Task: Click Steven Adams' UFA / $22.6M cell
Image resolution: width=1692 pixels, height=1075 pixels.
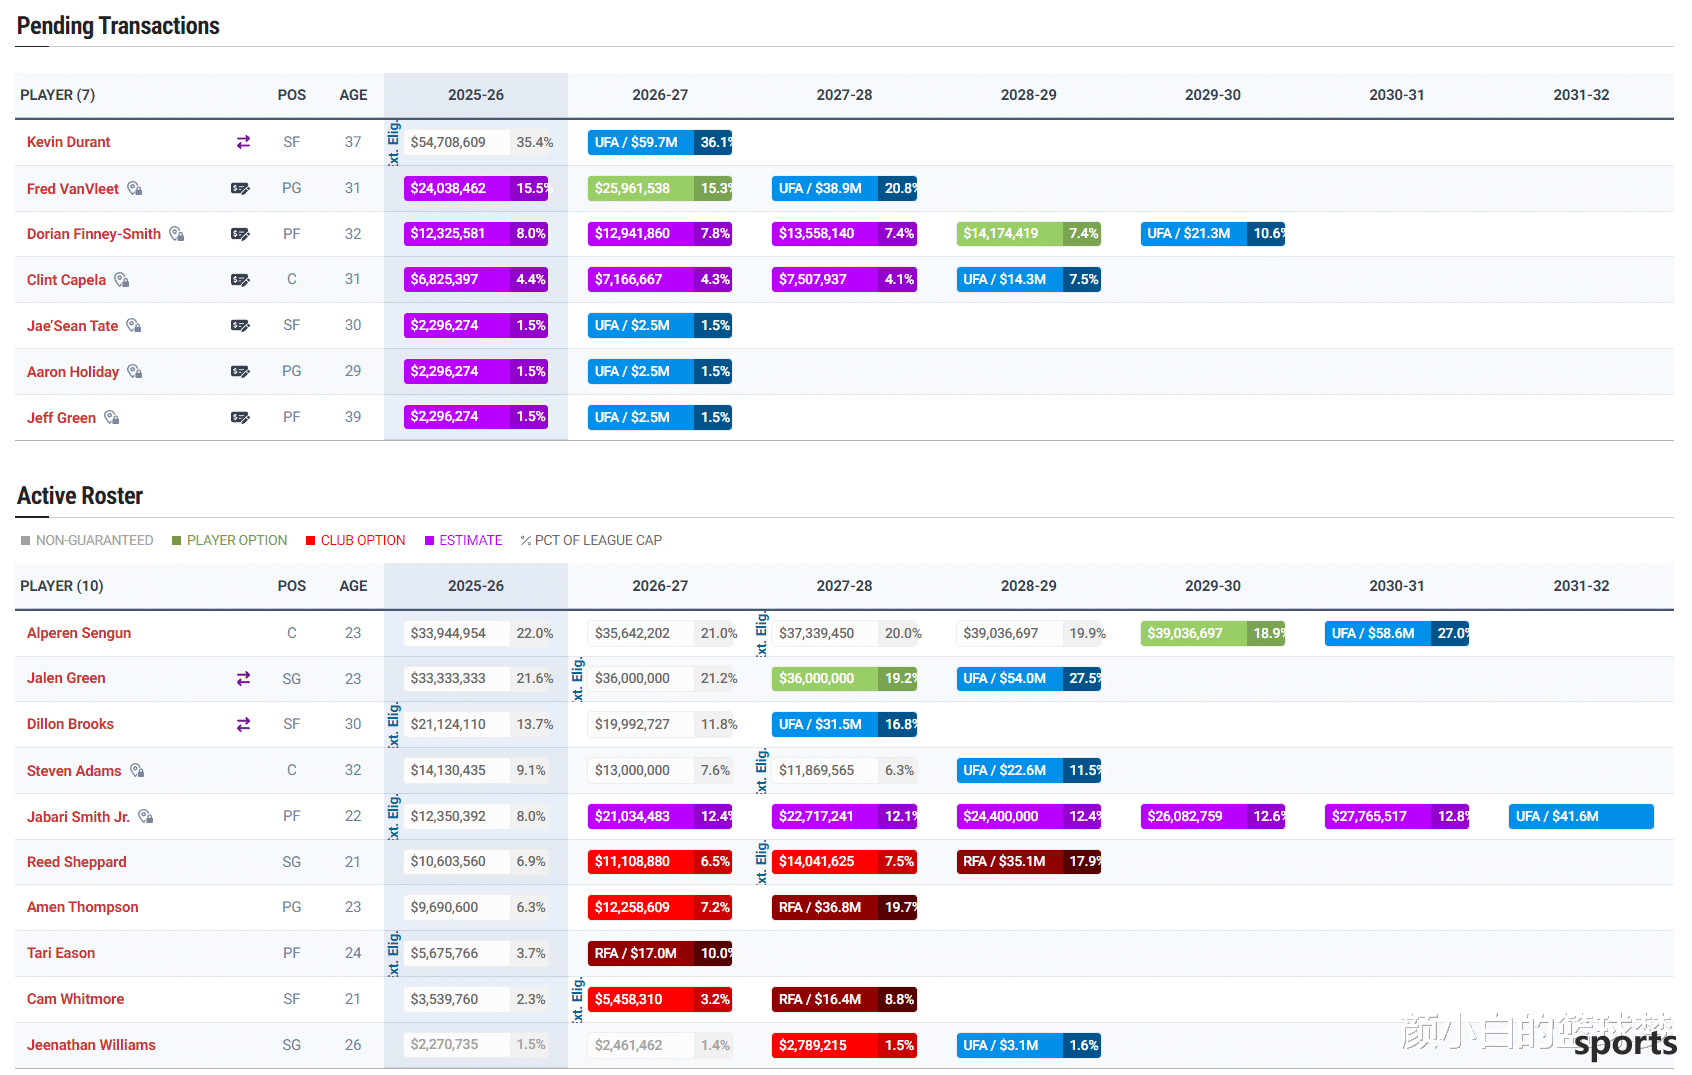Action: pos(1028,770)
